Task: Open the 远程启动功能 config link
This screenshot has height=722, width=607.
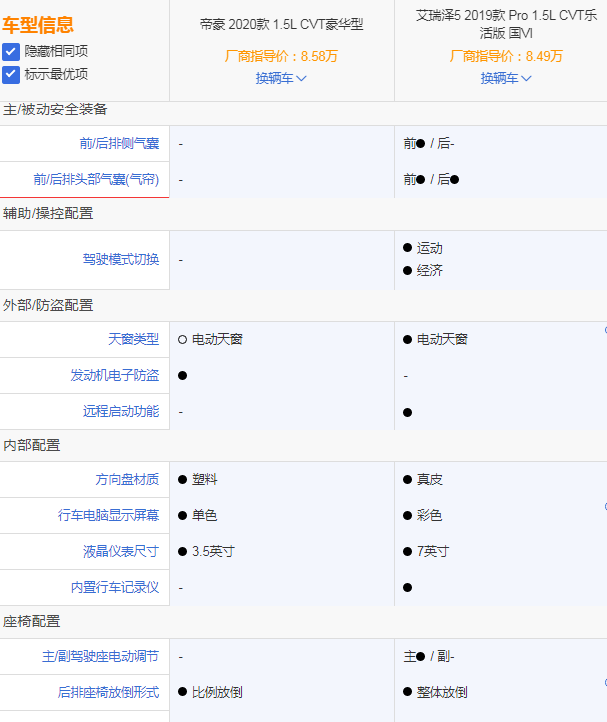Action: coord(121,412)
